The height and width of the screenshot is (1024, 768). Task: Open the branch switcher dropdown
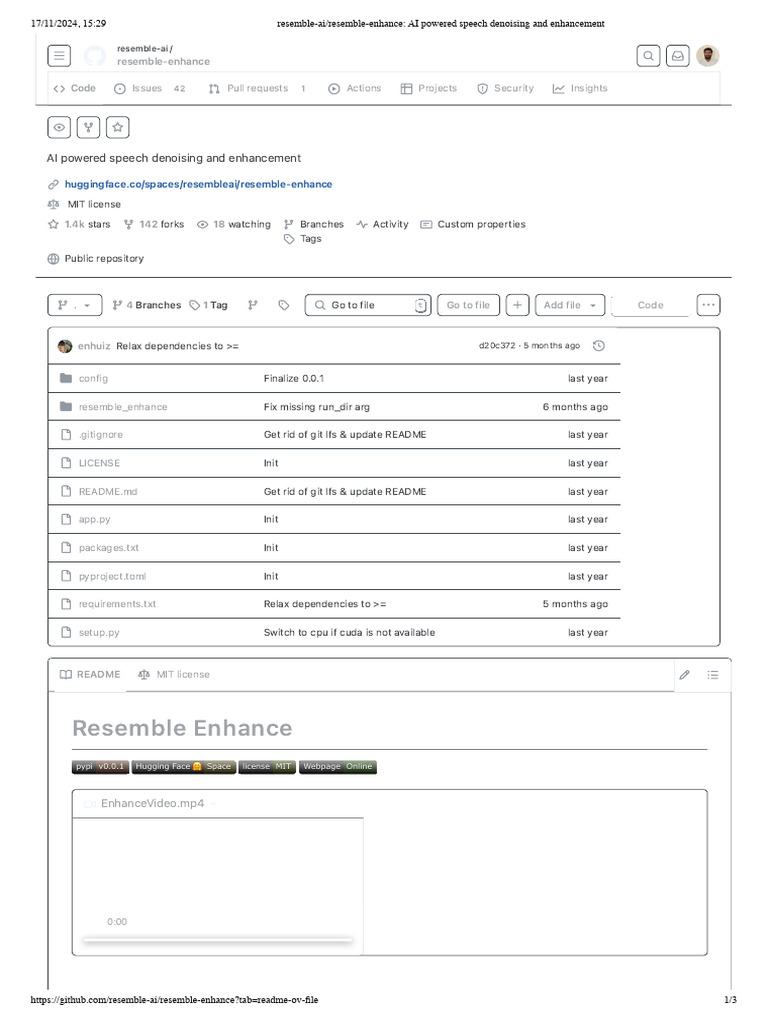point(74,305)
